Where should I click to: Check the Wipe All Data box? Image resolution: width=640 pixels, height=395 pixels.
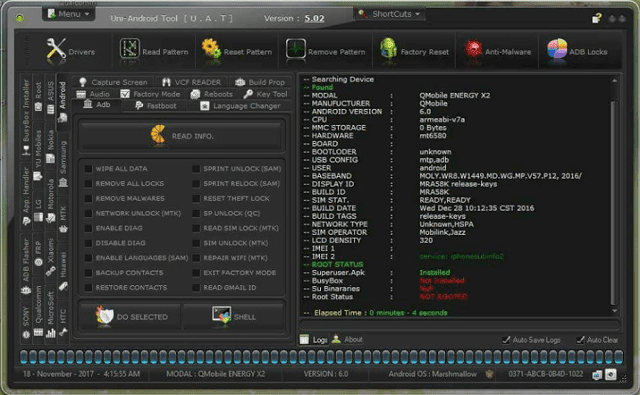click(x=88, y=169)
